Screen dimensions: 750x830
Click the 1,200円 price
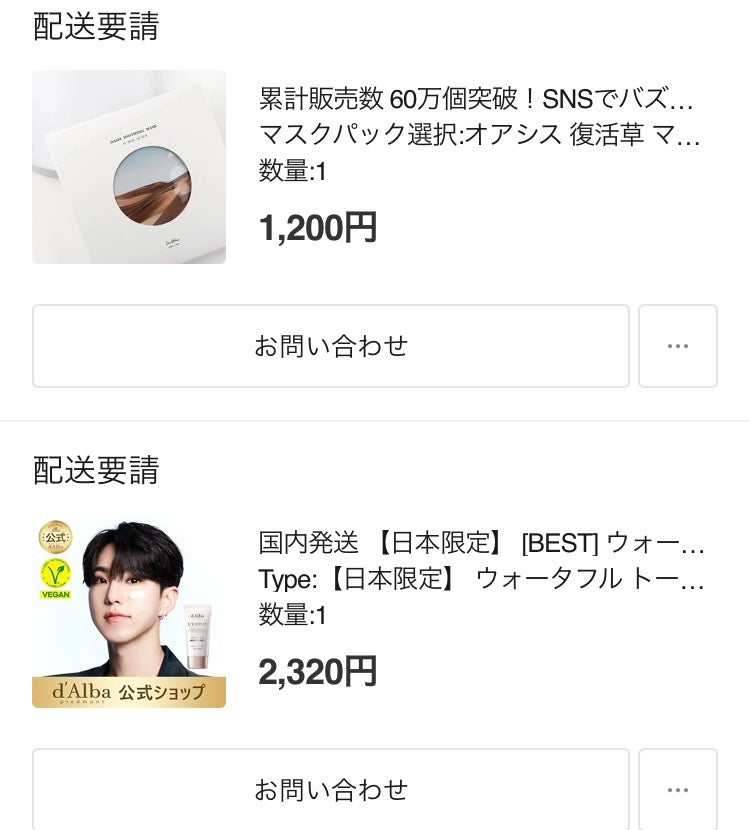[x=318, y=228]
